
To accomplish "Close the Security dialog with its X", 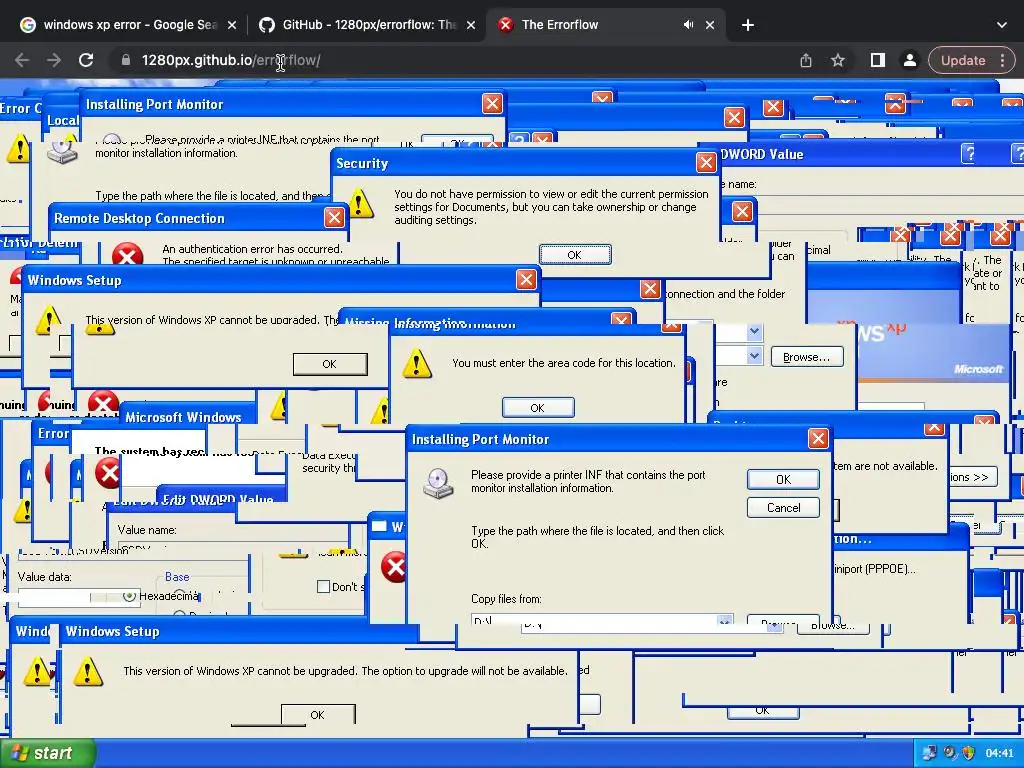I will 705,162.
